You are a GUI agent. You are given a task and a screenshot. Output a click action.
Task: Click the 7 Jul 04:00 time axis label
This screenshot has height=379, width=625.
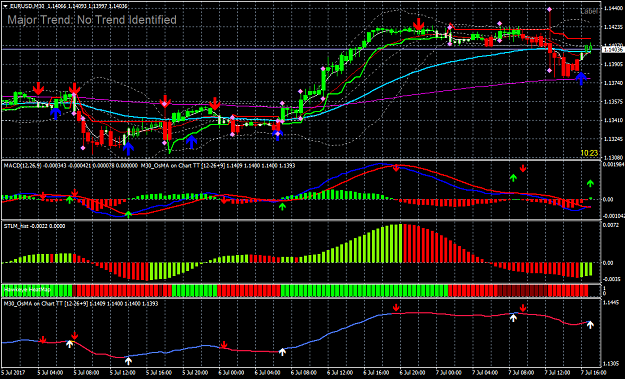pyautogui.click(x=485, y=373)
